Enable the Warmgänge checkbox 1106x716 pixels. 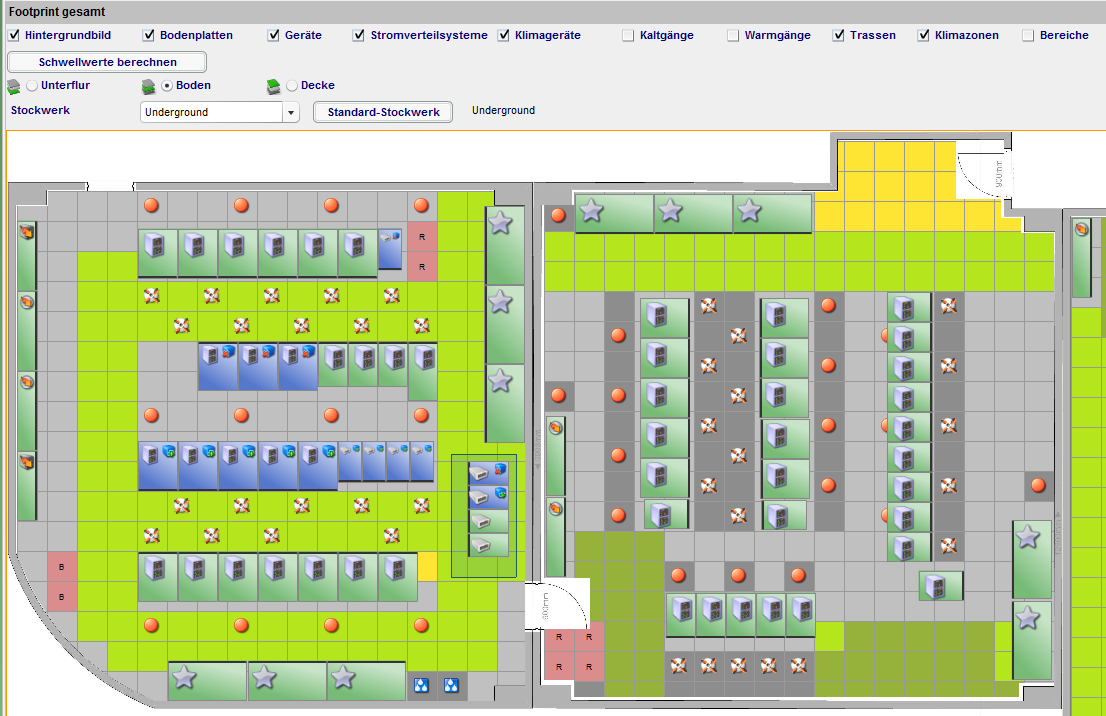tap(731, 35)
